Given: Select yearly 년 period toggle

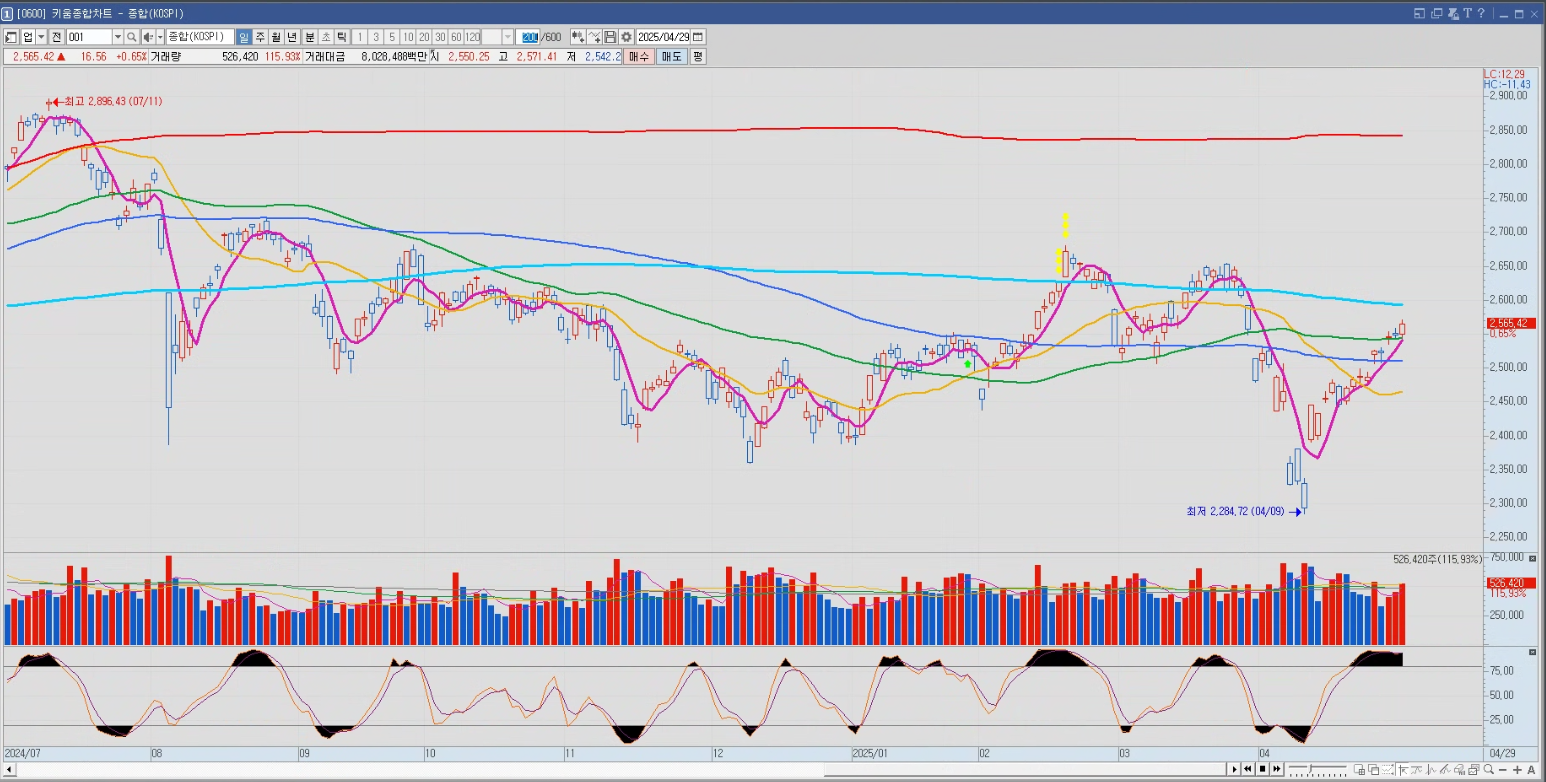Looking at the screenshot, I should 292,37.
